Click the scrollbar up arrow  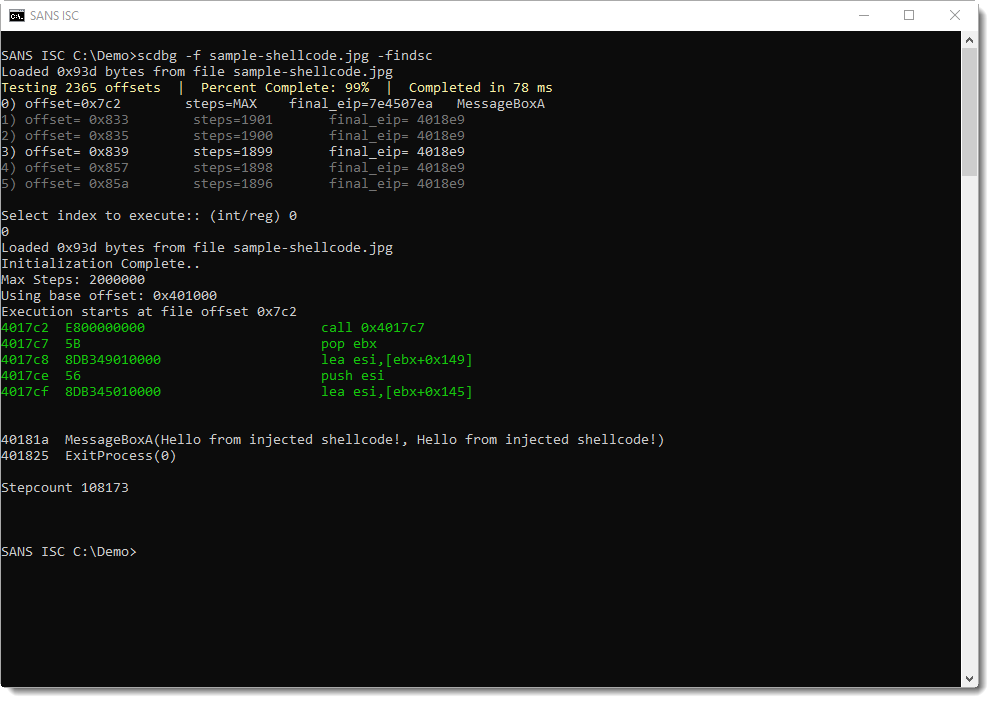click(969, 40)
